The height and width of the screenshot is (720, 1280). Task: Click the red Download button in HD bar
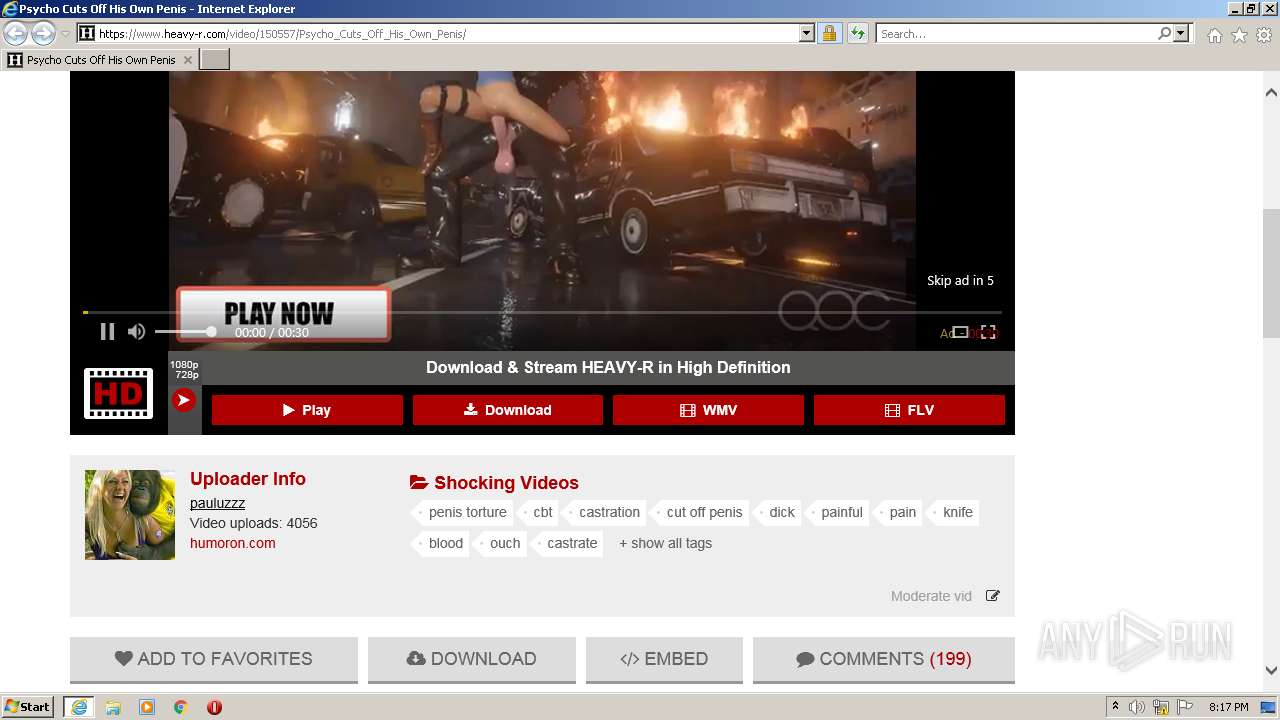508,410
